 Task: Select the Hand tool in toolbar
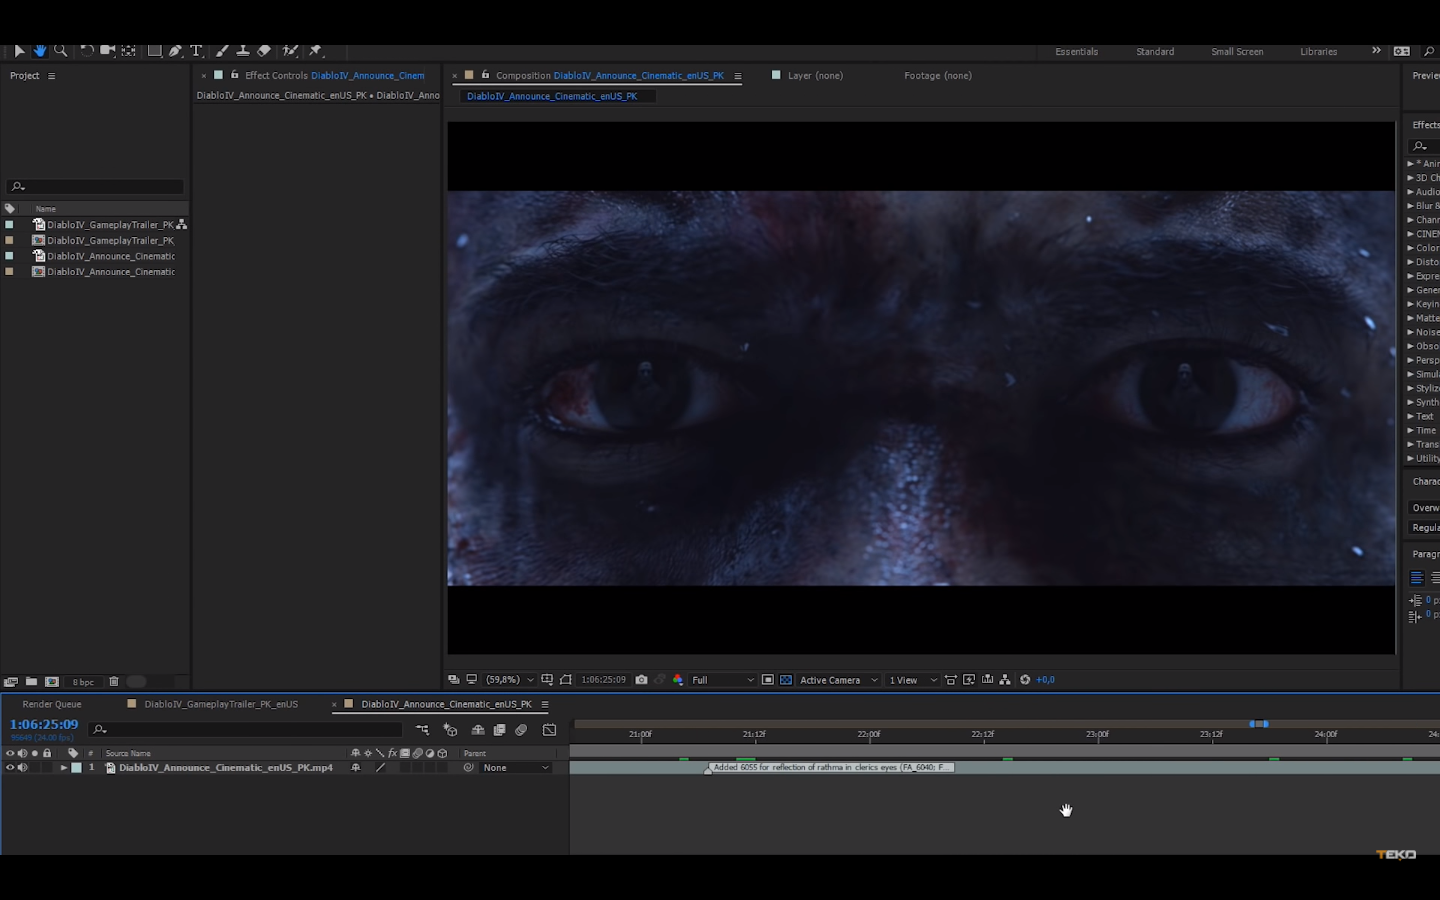click(40, 51)
